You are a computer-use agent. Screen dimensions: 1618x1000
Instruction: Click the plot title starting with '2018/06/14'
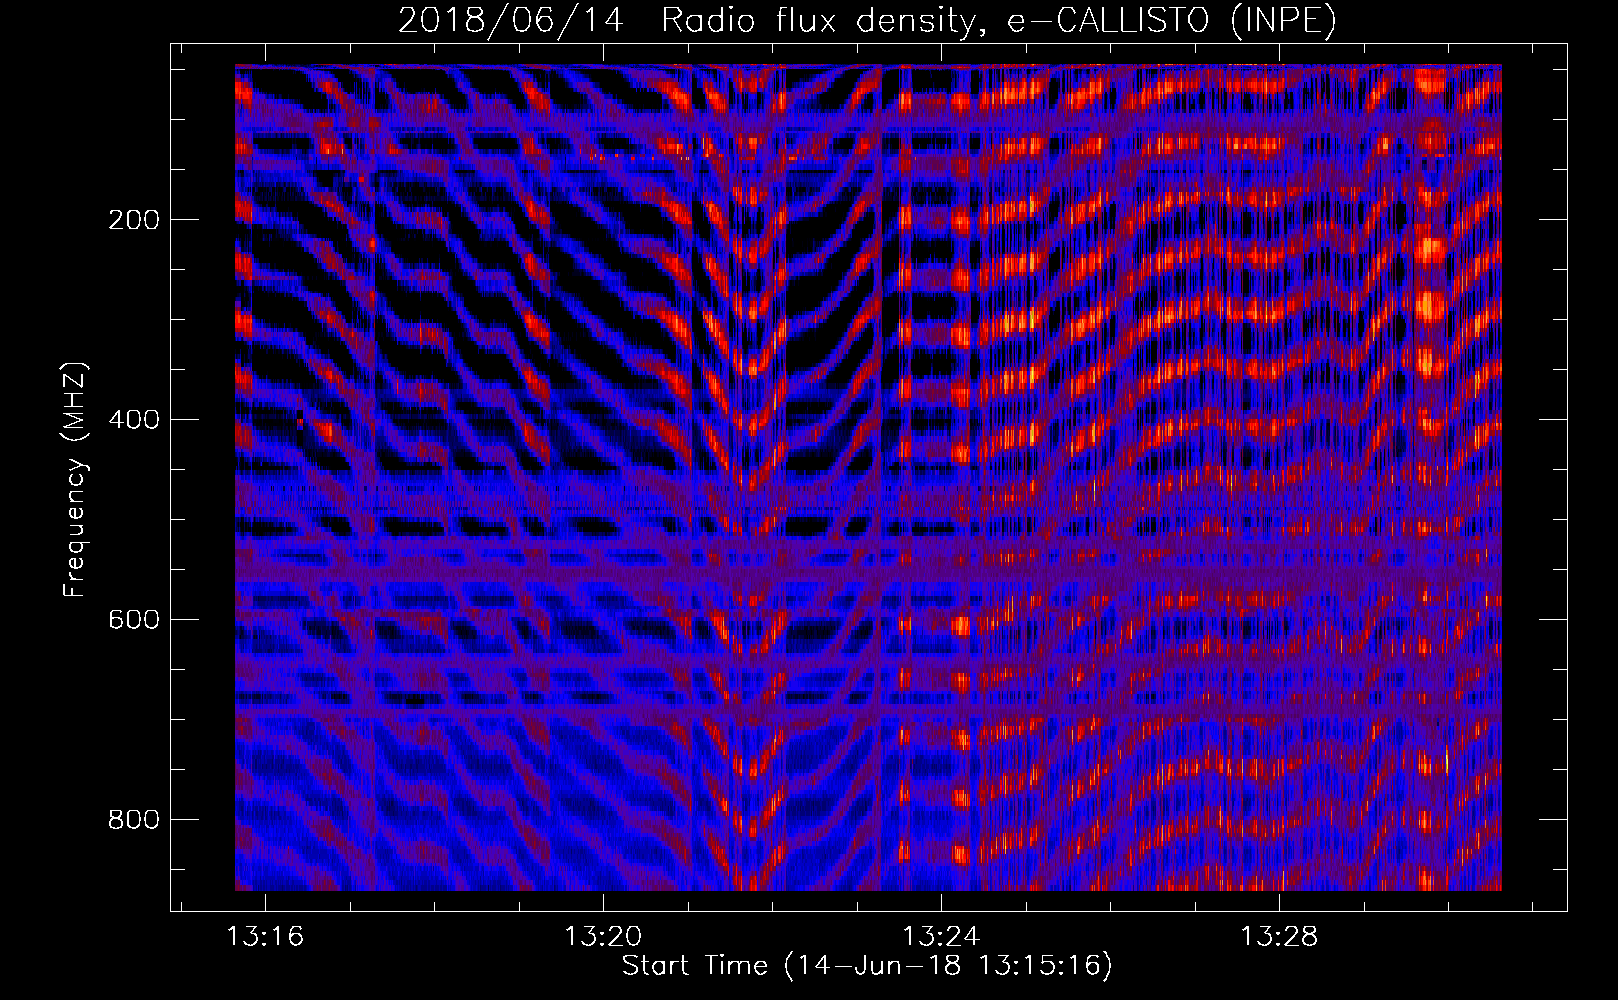tap(867, 20)
